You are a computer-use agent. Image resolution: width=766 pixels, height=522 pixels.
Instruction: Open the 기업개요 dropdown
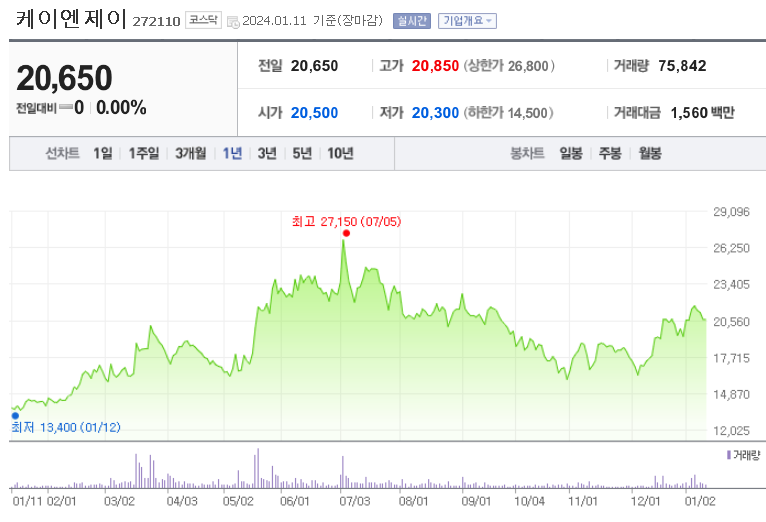[467, 21]
